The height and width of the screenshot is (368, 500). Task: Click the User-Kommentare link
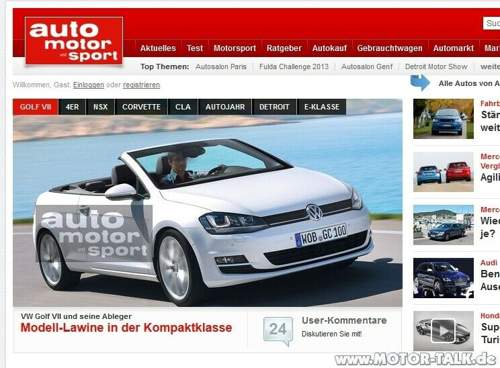pos(344,321)
